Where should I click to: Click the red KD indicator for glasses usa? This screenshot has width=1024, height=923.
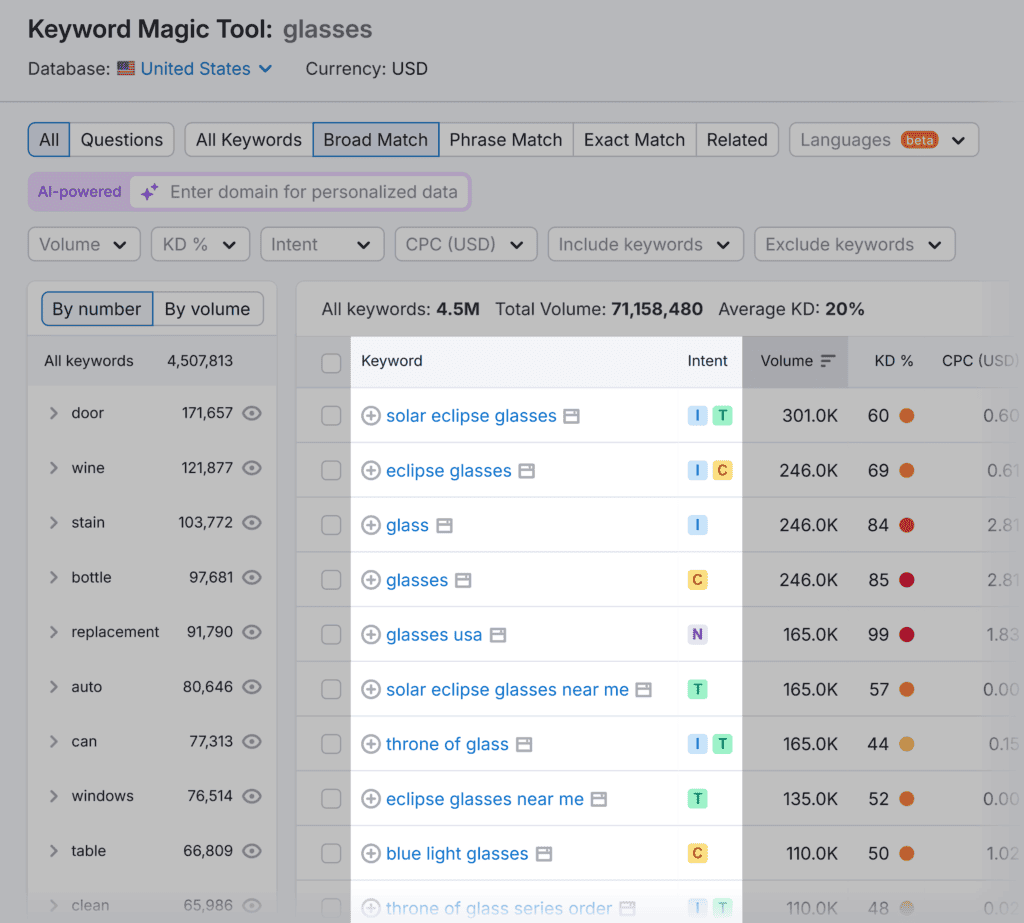point(907,635)
